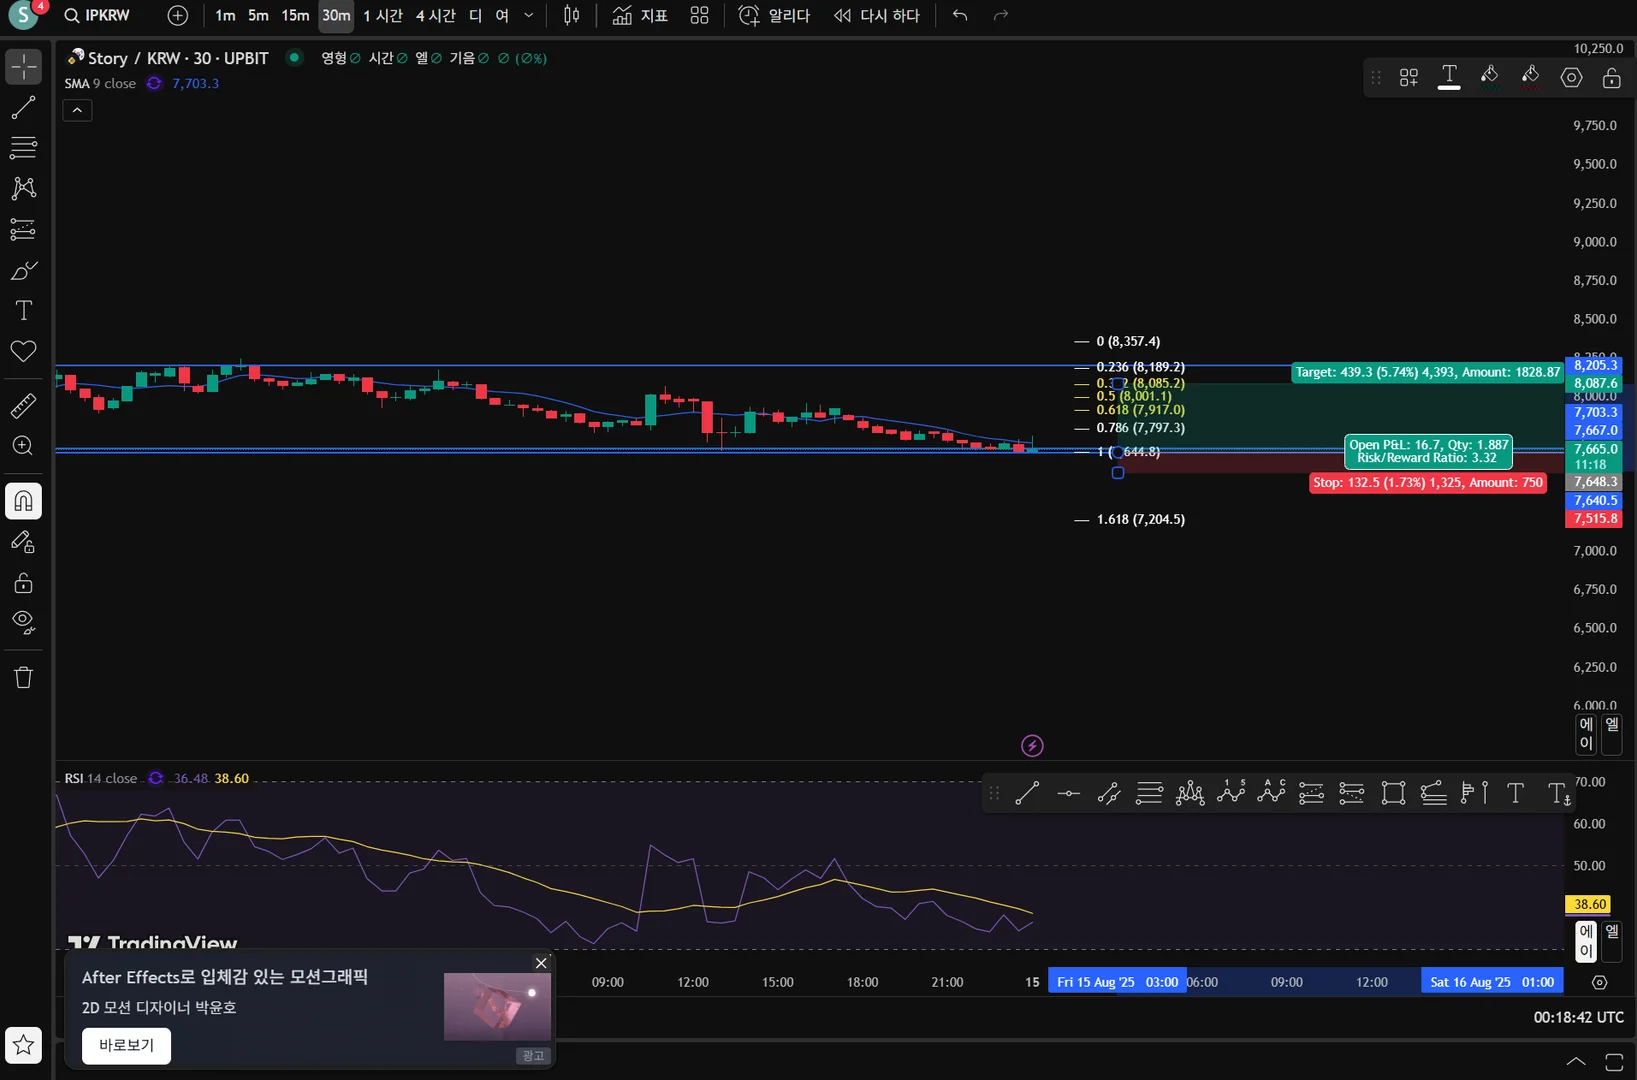Screen dimensions: 1637x1080
Task: Start bar replay with 다시 하다
Action: tap(876, 16)
